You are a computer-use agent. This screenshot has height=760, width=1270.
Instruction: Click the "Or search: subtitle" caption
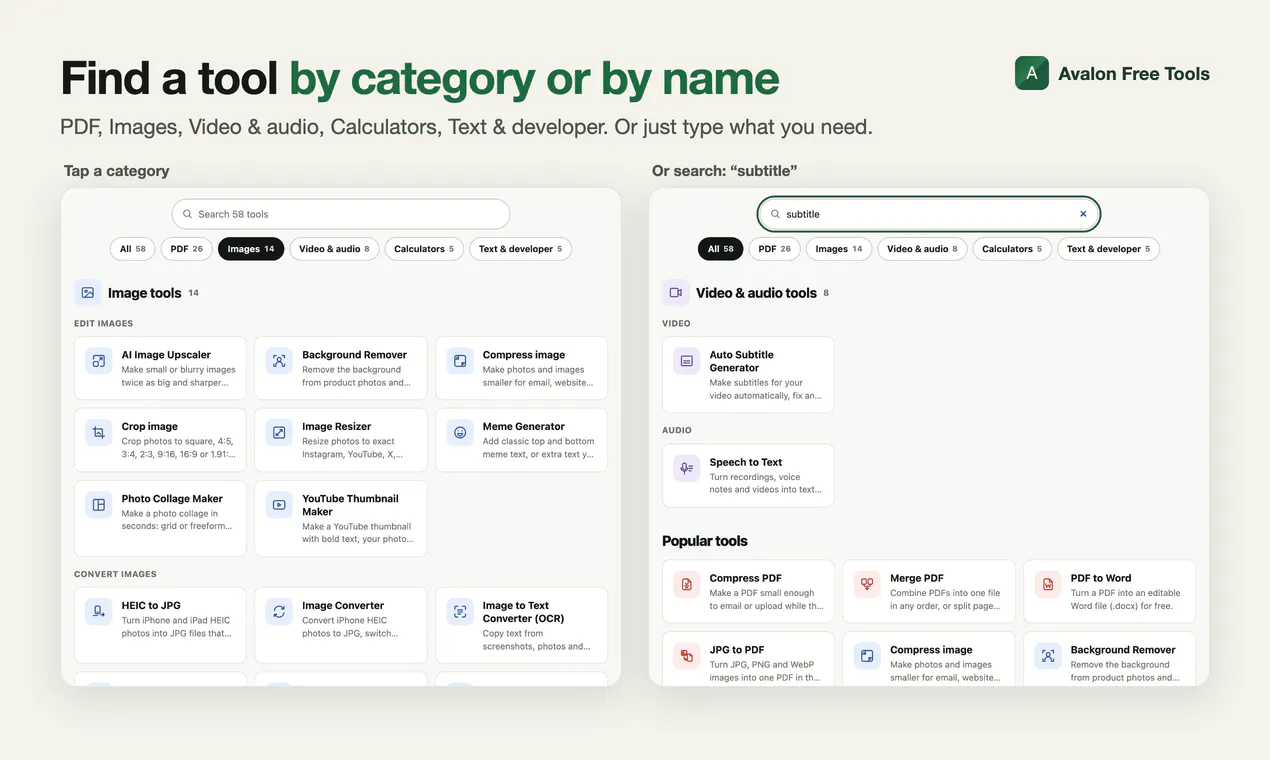[x=724, y=171]
